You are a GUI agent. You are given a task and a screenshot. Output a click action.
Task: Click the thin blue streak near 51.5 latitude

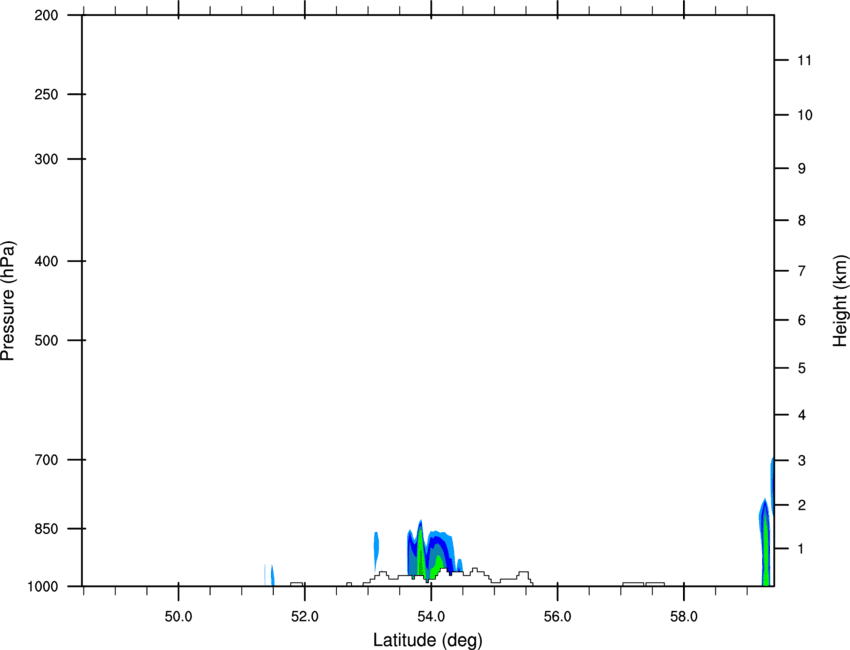pyautogui.click(x=272, y=575)
